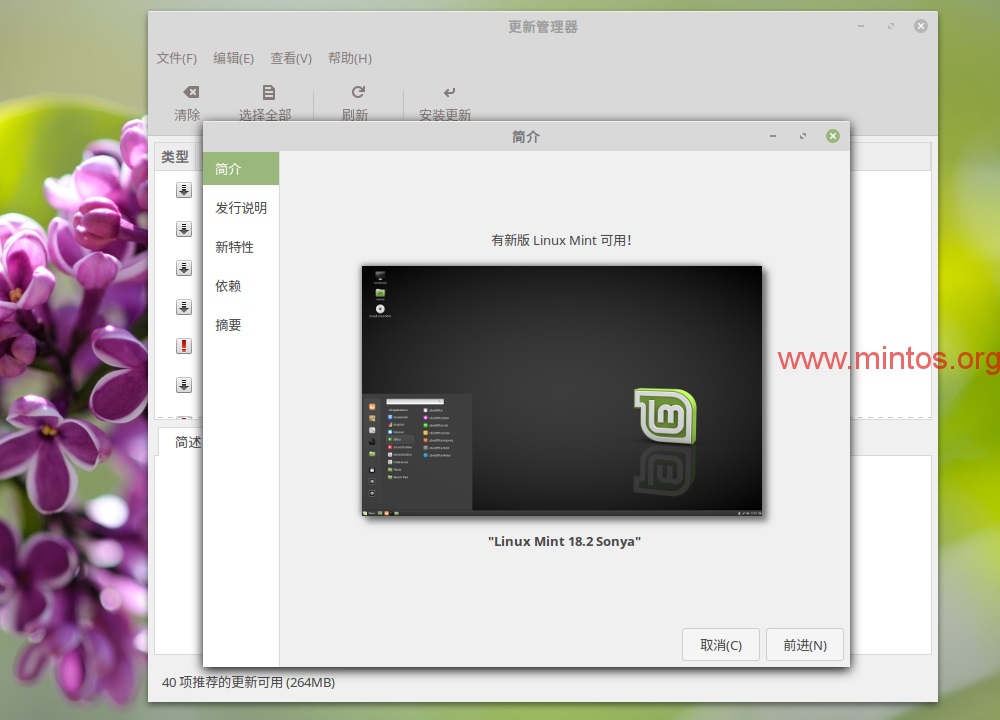
Task: Click the 前进(N) button
Action: [805, 645]
